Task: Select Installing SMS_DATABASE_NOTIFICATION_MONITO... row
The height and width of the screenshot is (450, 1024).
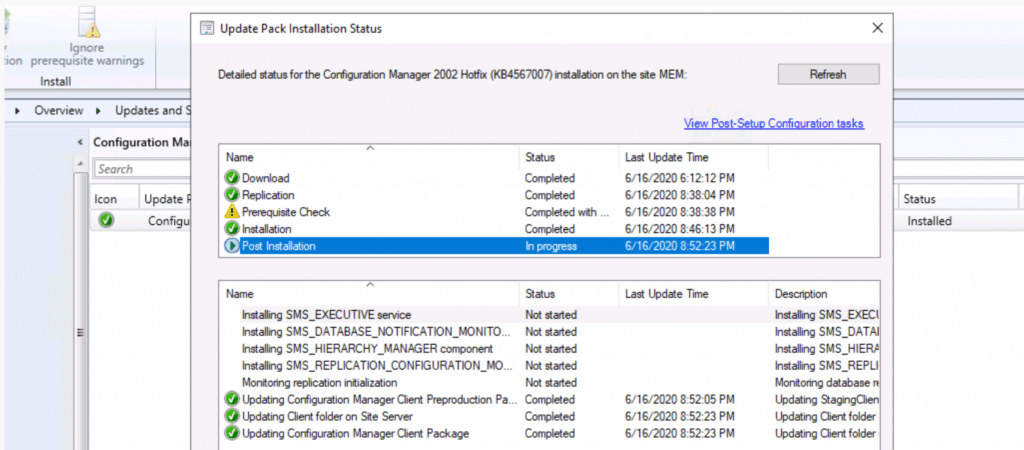Action: coord(551,331)
